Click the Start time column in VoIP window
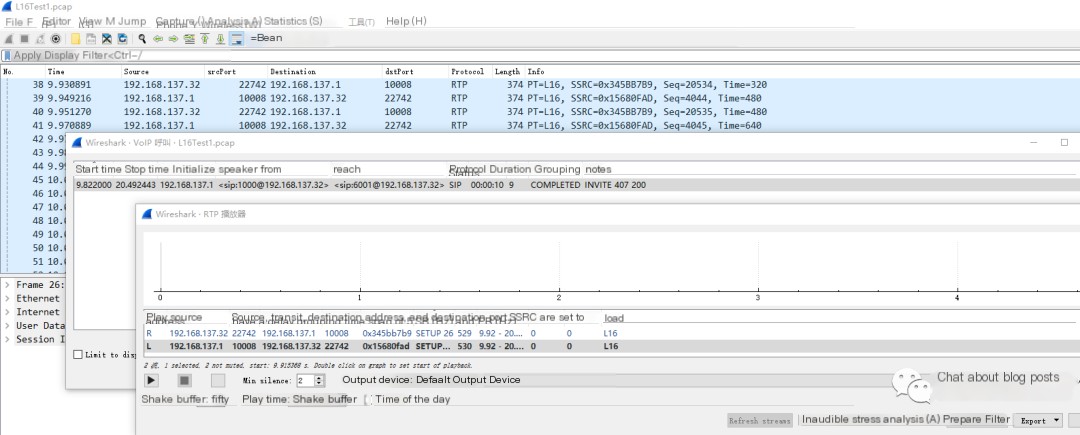 point(98,169)
